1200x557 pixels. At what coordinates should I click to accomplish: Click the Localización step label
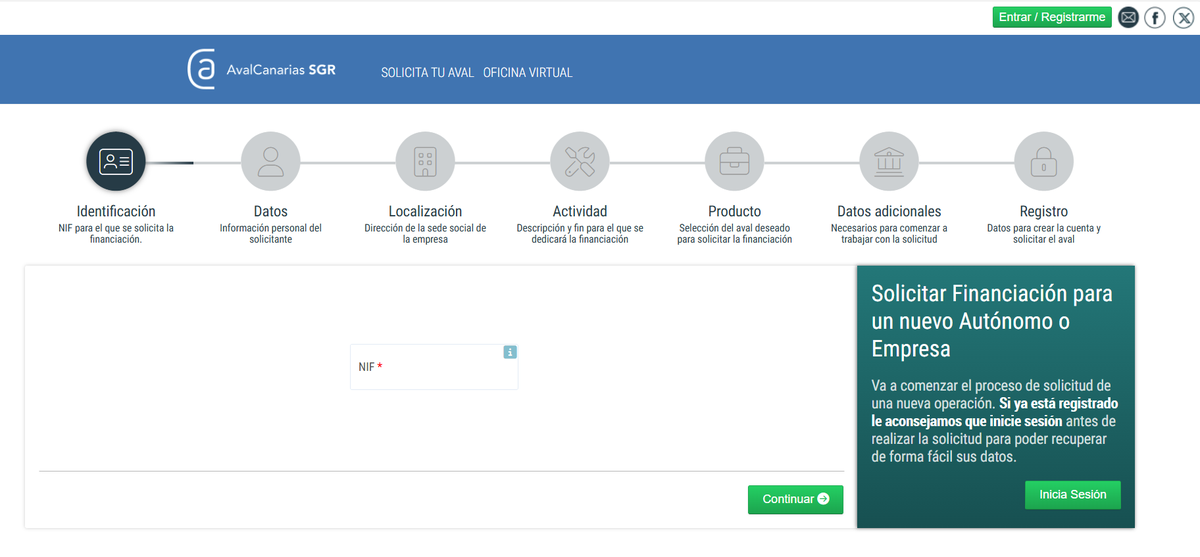[x=425, y=212]
